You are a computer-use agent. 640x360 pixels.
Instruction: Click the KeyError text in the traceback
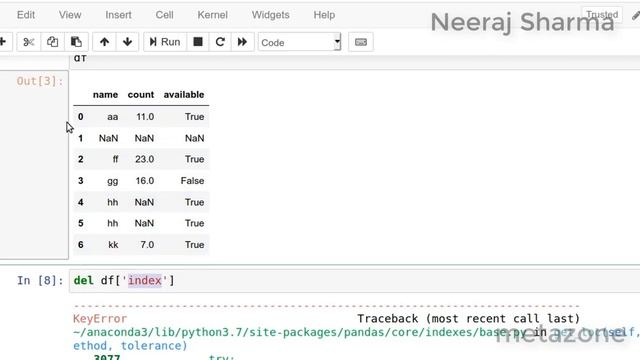(100, 319)
